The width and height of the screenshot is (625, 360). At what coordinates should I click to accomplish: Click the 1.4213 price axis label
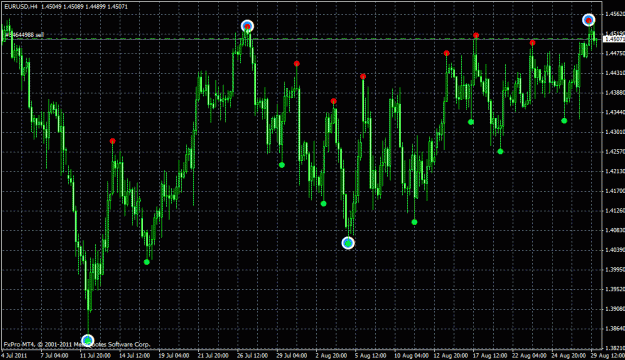pyautogui.click(x=615, y=171)
